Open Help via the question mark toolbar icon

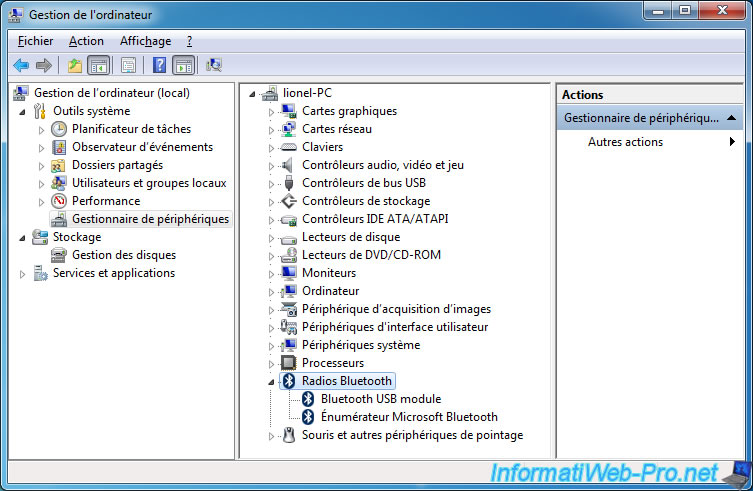[x=159, y=65]
